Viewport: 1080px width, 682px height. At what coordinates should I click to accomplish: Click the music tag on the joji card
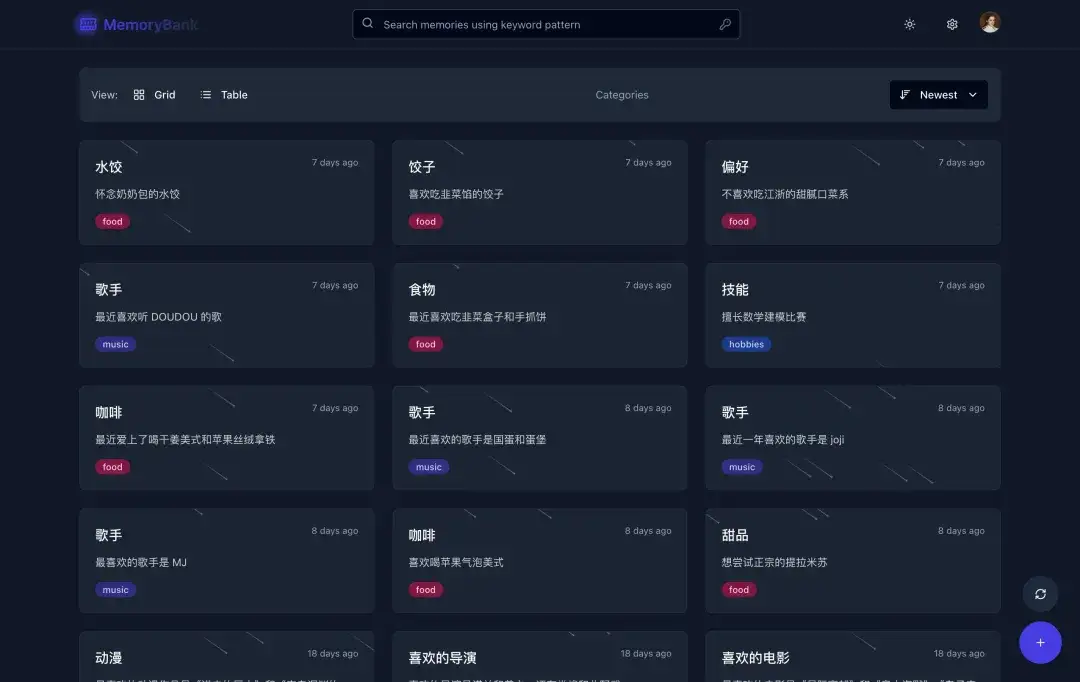pos(742,466)
